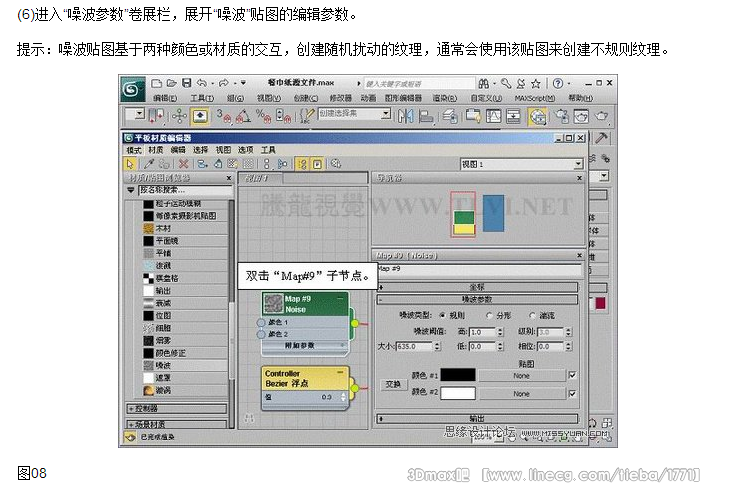Click the teapot render icon in main toolbar
Screen dimensions: 729x492
click(601, 115)
